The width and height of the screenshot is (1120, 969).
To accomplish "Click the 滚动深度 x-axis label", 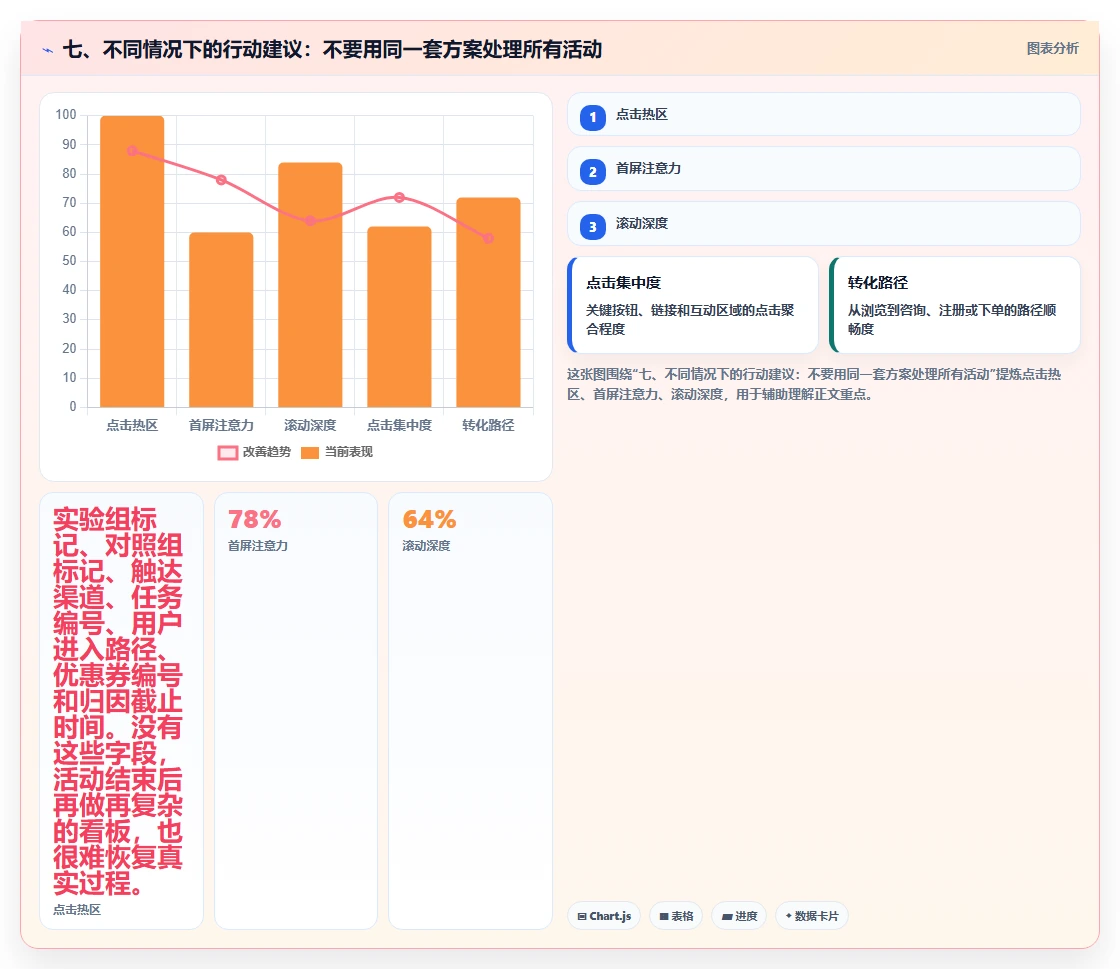I will coord(310,426).
